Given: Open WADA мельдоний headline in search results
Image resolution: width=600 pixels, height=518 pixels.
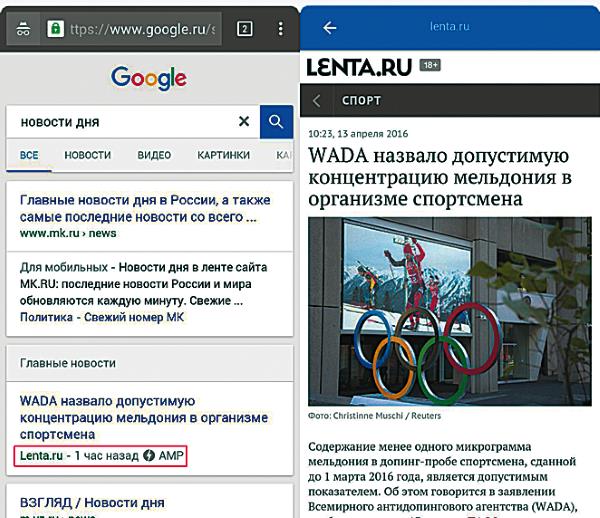Looking at the screenshot, I should coord(144,417).
